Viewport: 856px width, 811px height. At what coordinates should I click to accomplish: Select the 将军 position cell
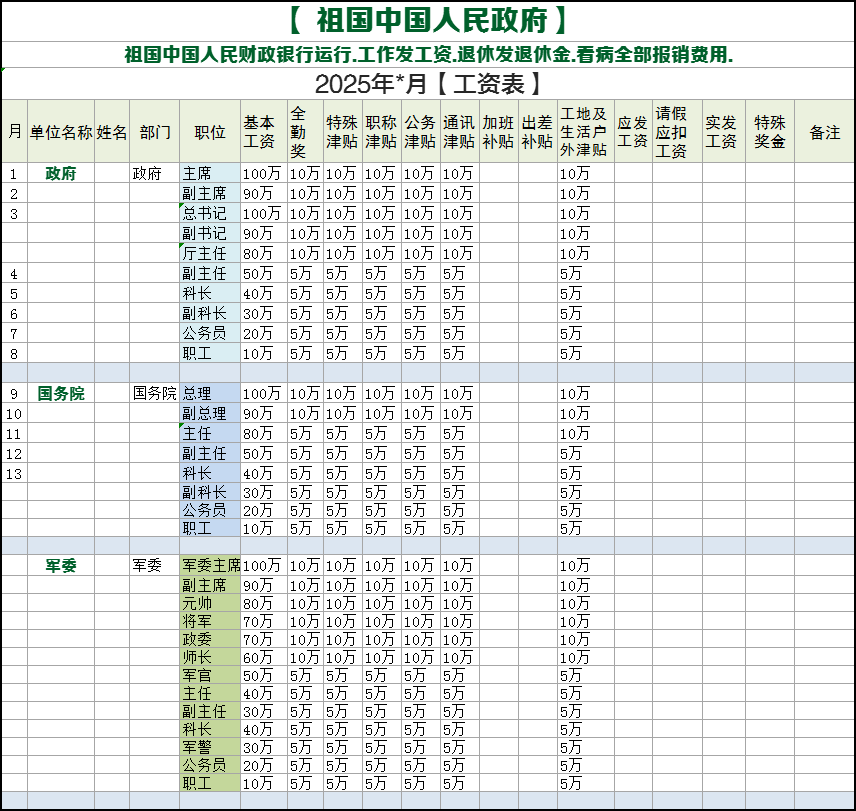210,621
